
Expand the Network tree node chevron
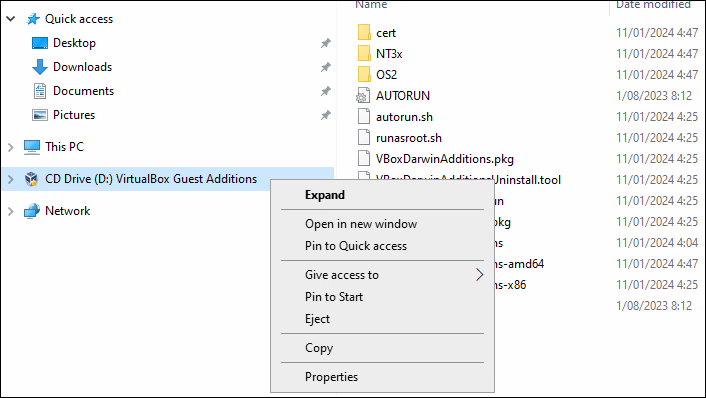pyautogui.click(x=11, y=211)
